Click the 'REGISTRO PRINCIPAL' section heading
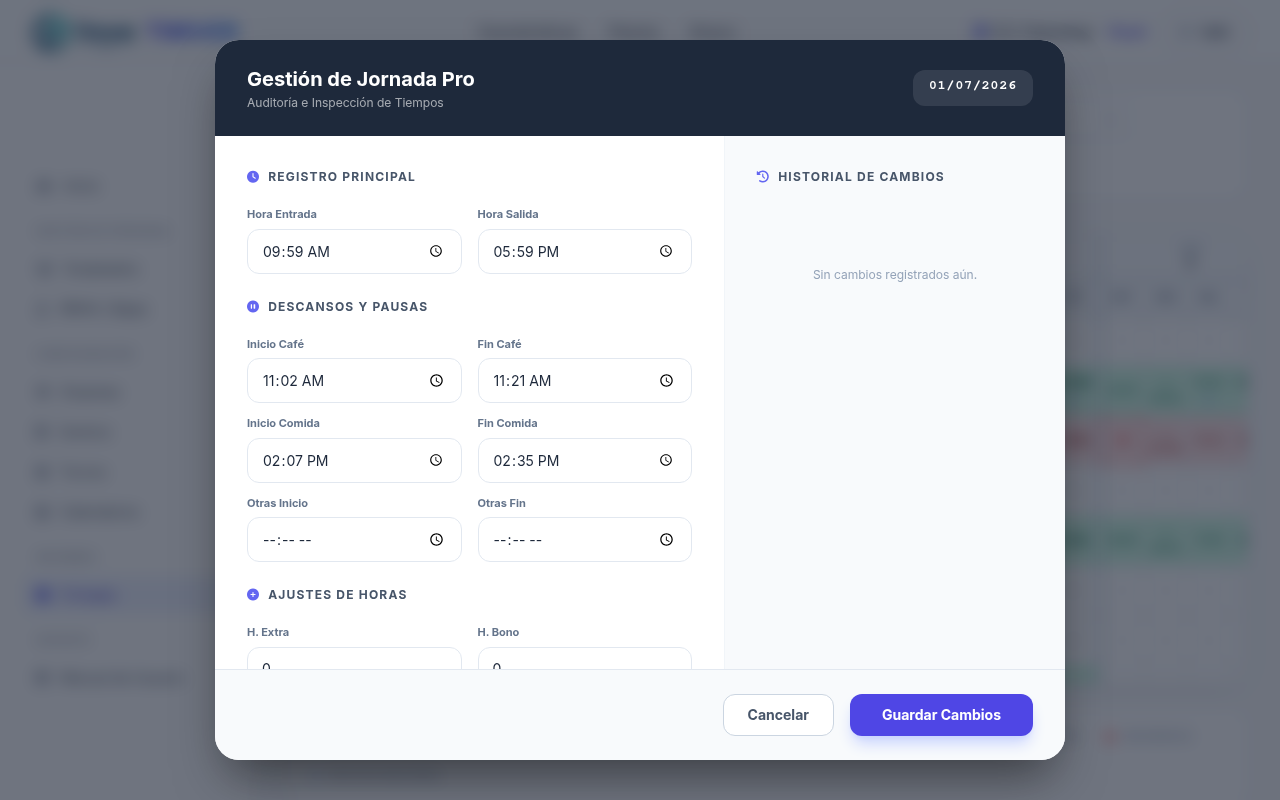 [342, 177]
